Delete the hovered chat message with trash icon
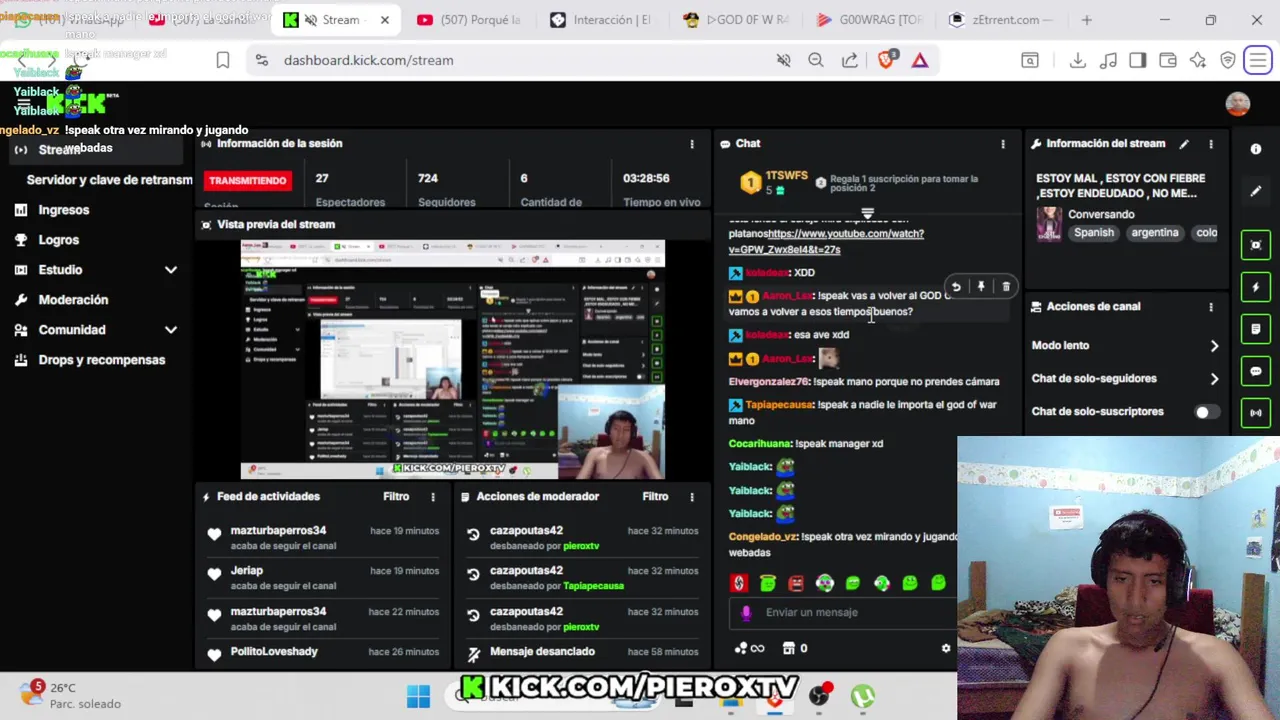 coord(1006,287)
